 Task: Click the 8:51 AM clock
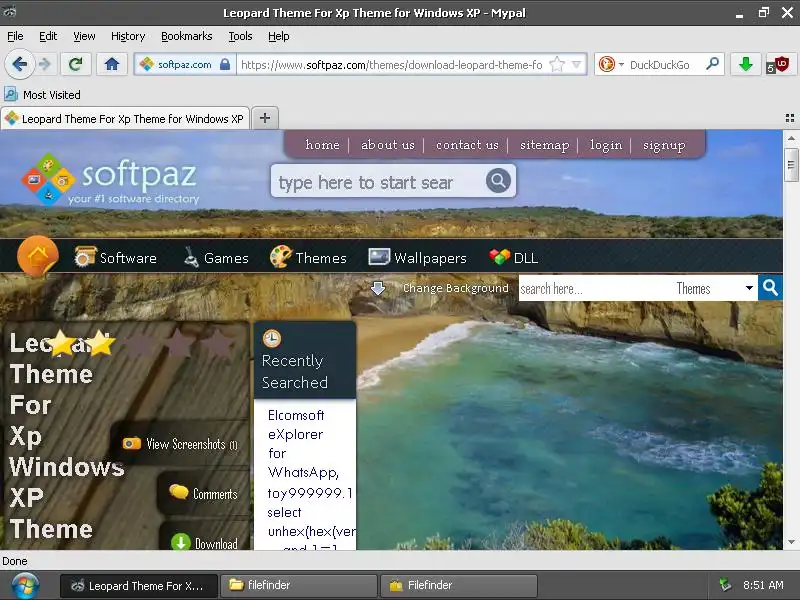[x=763, y=585]
